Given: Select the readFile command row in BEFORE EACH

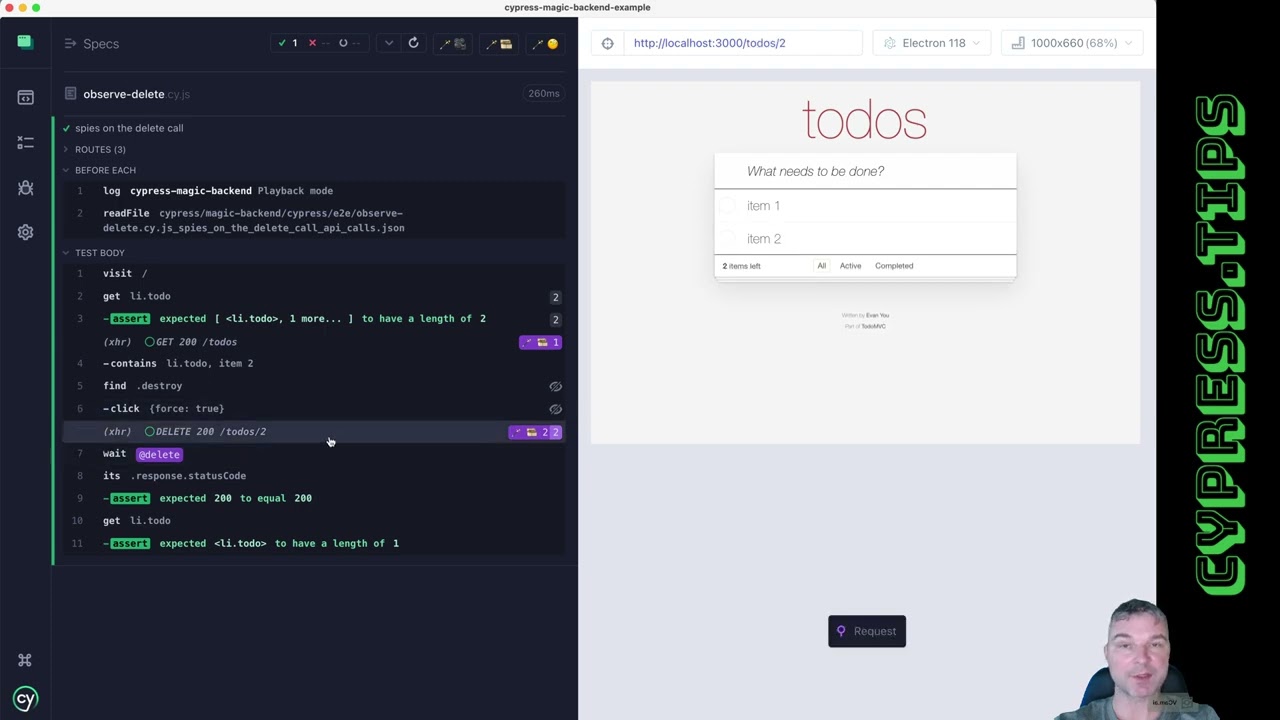Looking at the screenshot, I should tap(314, 220).
